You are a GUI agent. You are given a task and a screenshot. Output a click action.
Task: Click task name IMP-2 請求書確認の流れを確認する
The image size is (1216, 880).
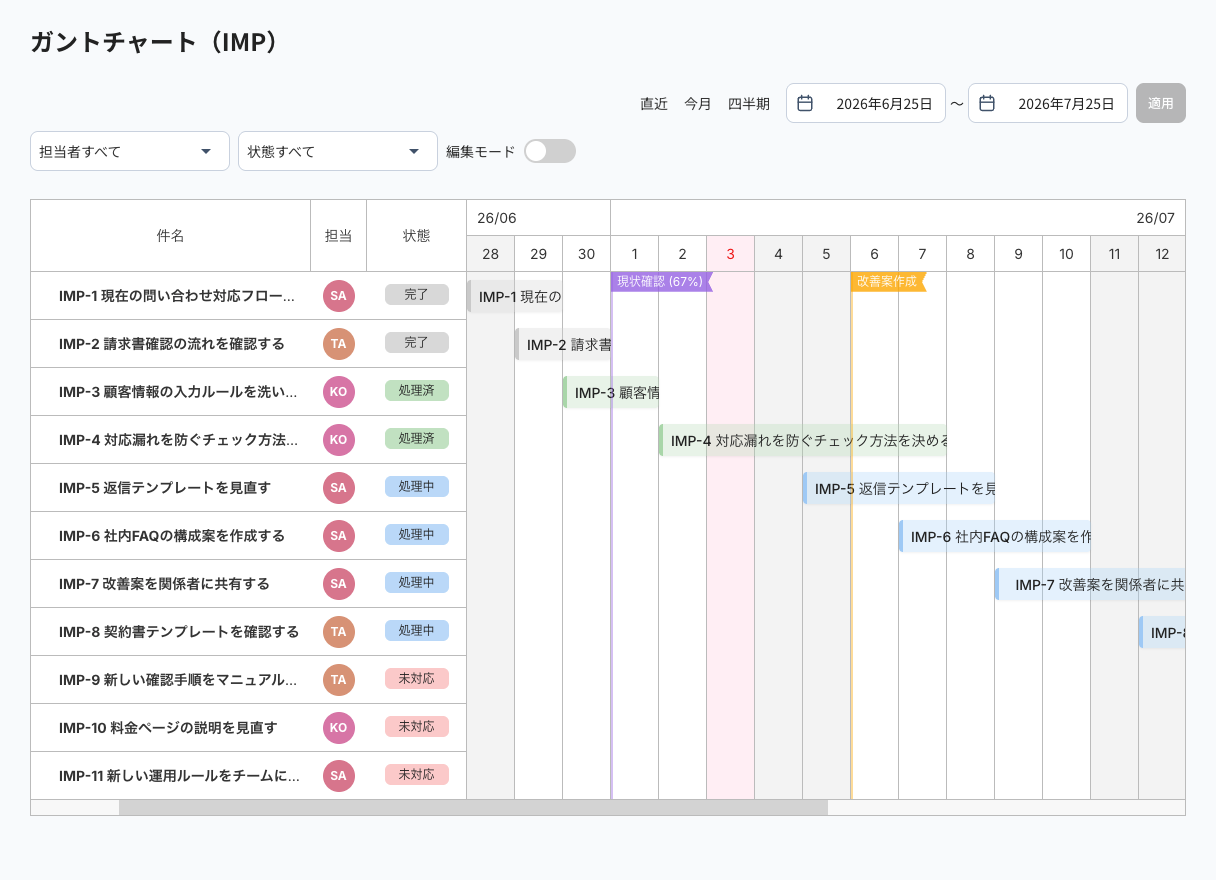tap(172, 344)
